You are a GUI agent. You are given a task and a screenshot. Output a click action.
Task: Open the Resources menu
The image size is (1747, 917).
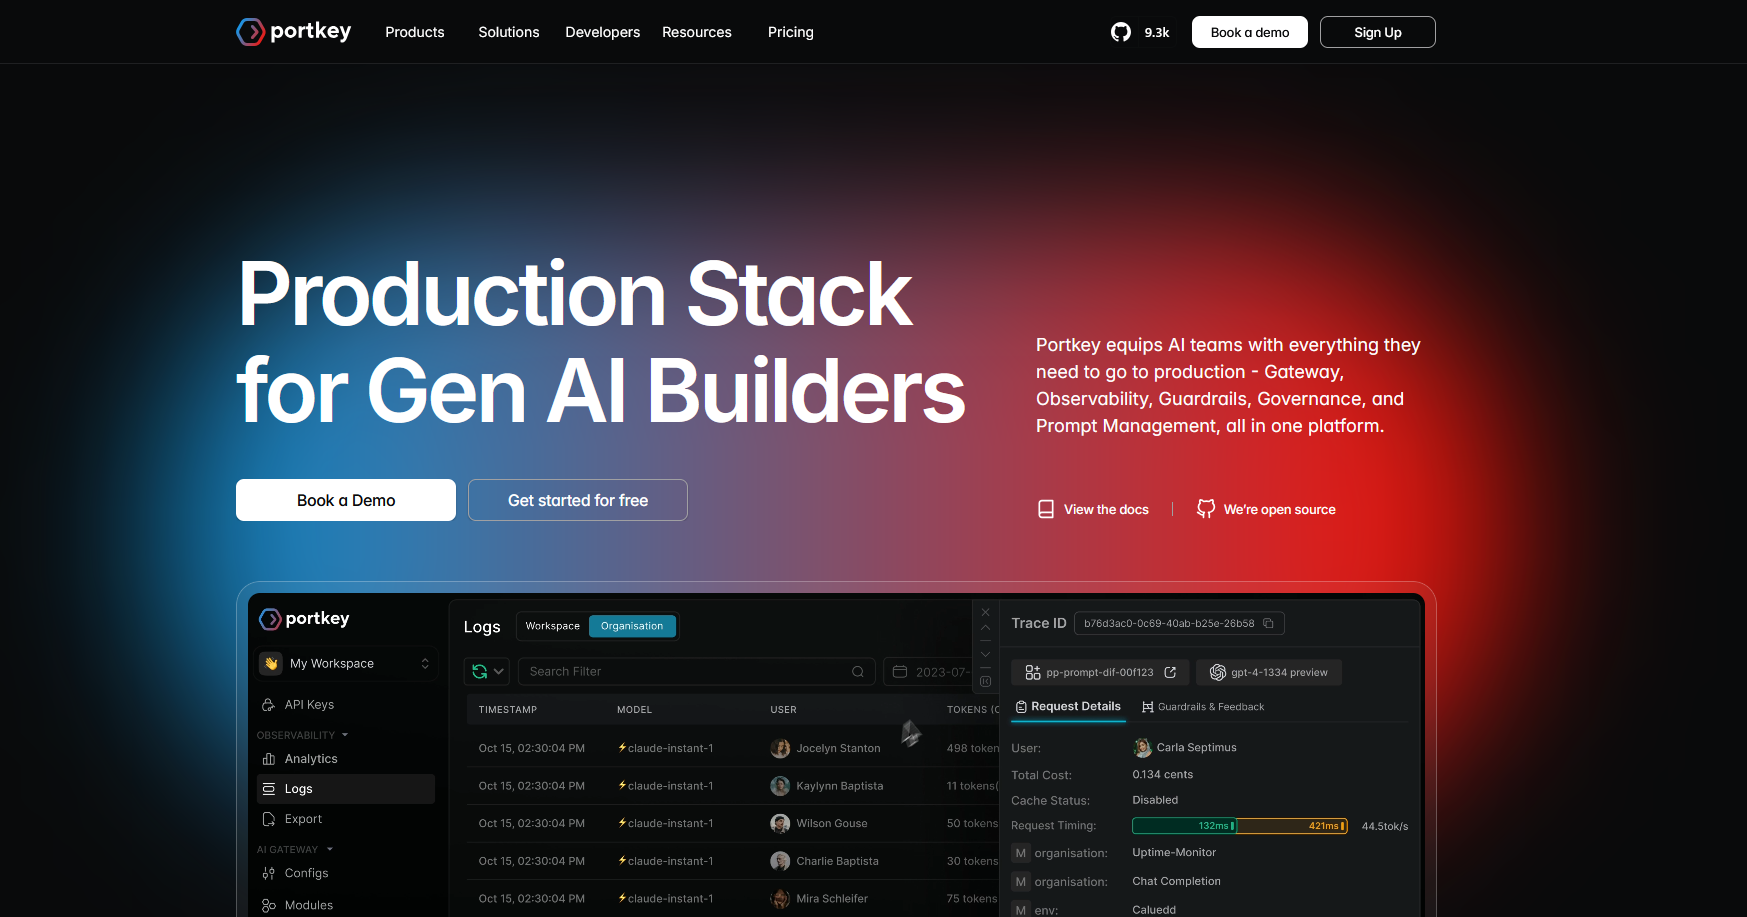point(697,32)
